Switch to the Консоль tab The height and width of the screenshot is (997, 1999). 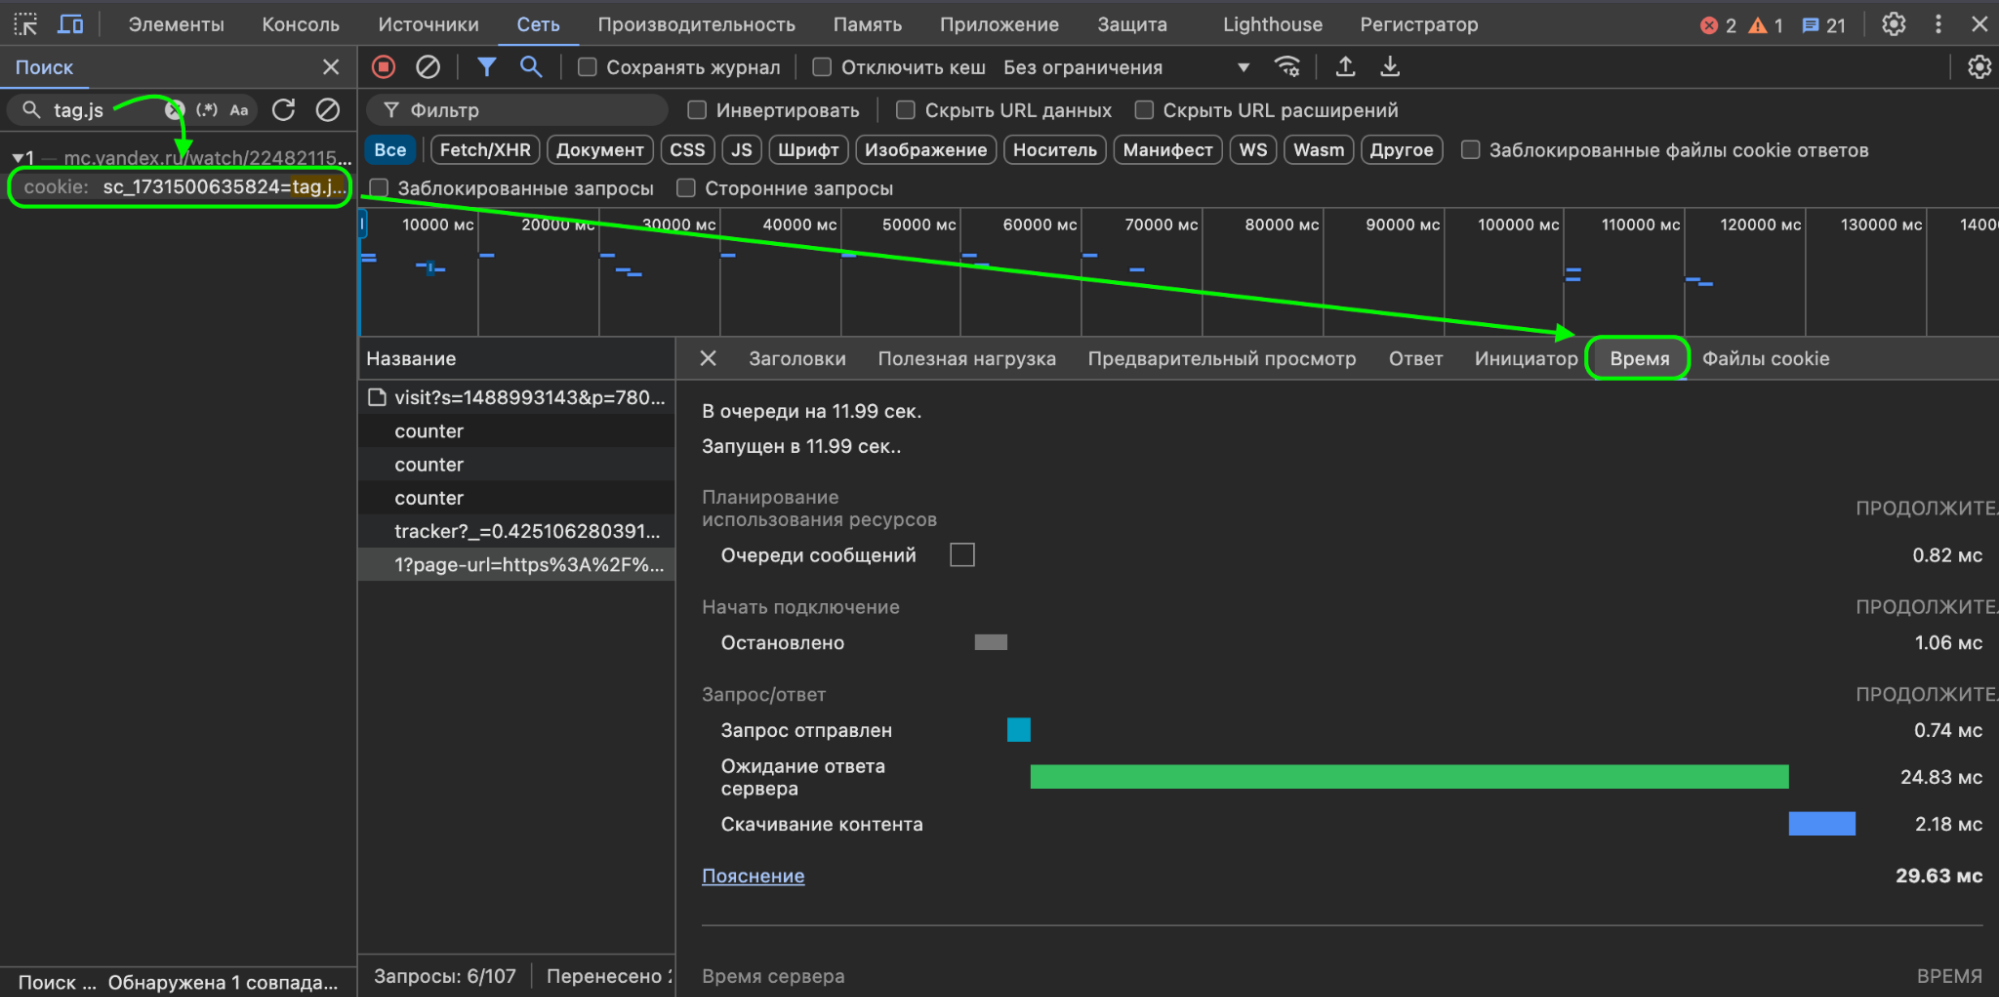pos(300,24)
